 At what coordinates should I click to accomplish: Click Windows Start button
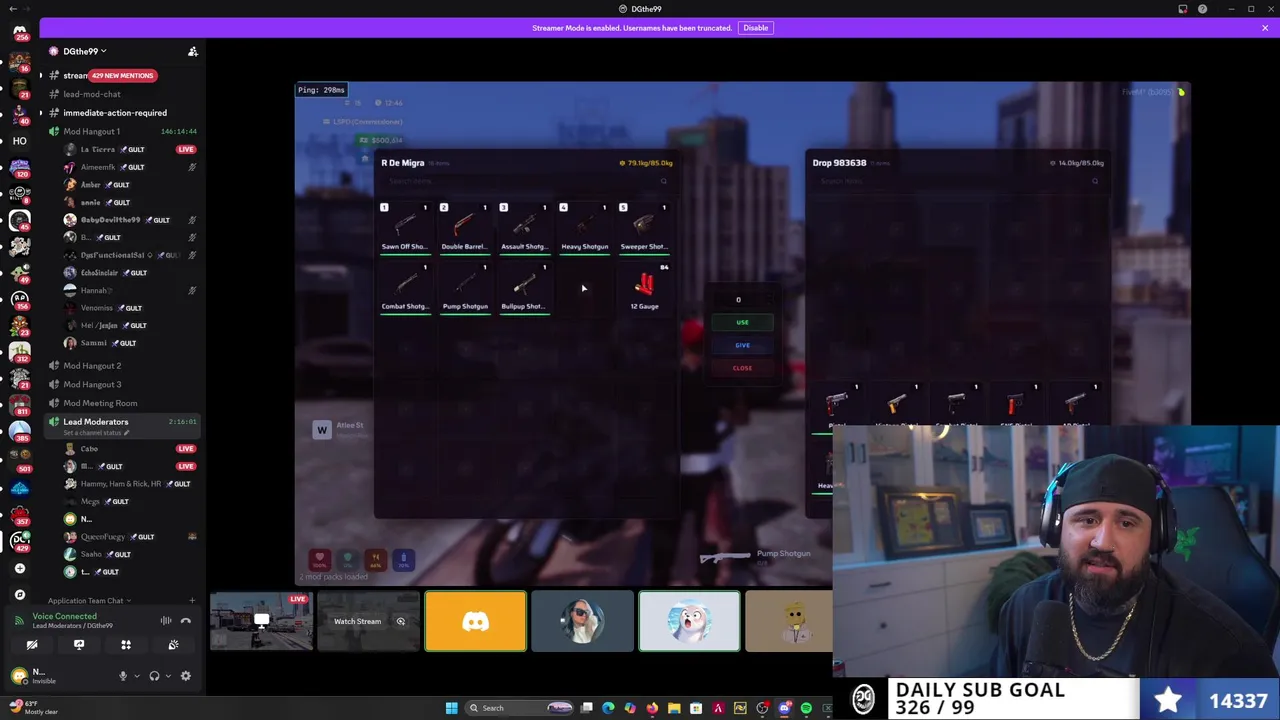[451, 708]
